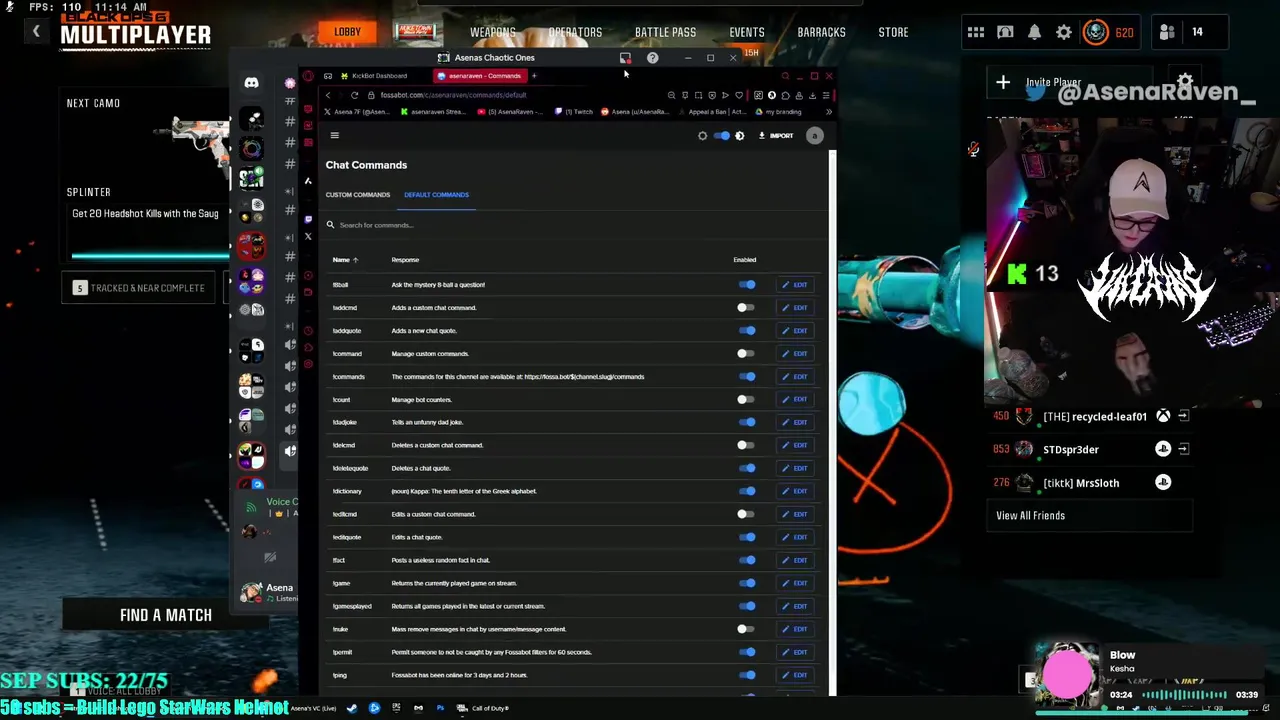This screenshot has width=1280, height=720.
Task: Disable the !8ball command toggle
Action: click(747, 285)
